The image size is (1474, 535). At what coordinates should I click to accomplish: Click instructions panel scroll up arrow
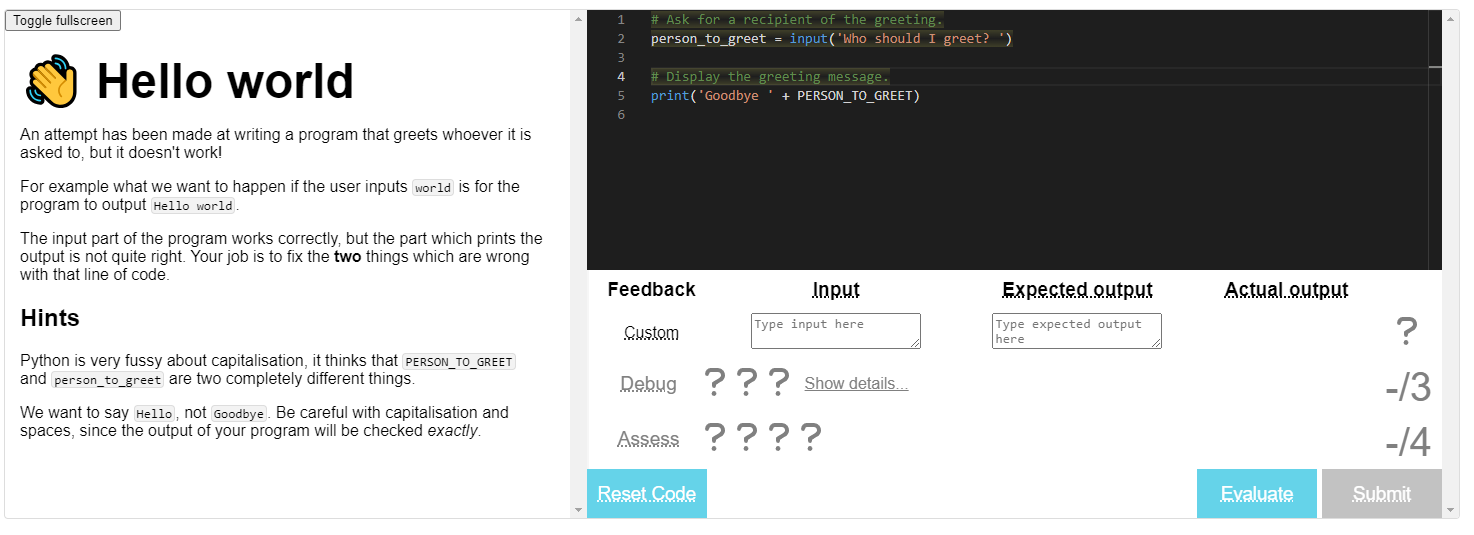tap(578, 18)
